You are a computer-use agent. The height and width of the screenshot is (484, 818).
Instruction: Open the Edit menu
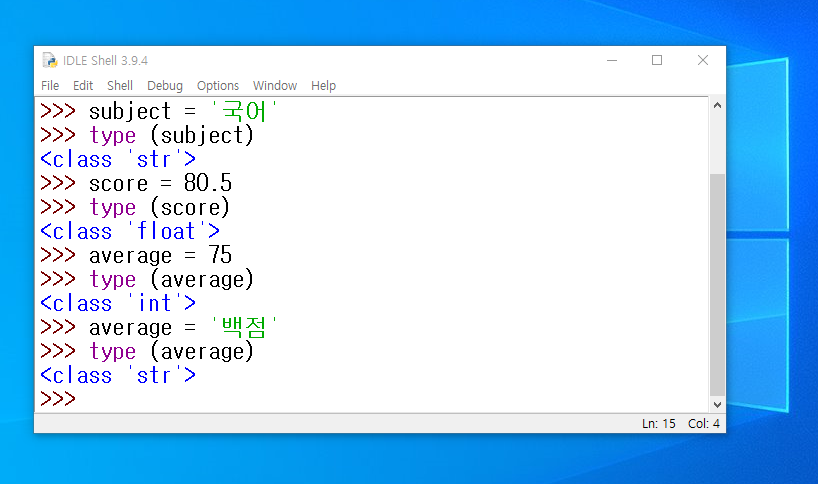[82, 86]
